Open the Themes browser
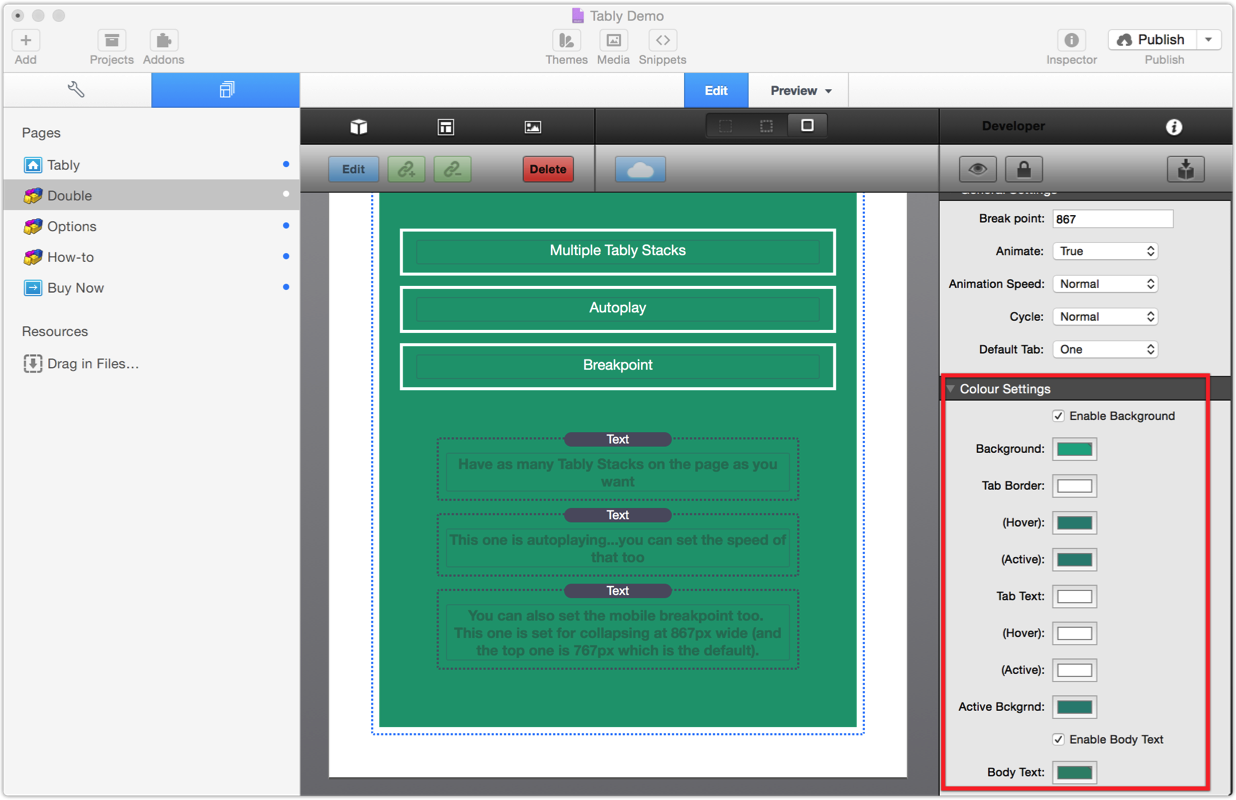Screen dimensions: 1236x800 [566, 40]
